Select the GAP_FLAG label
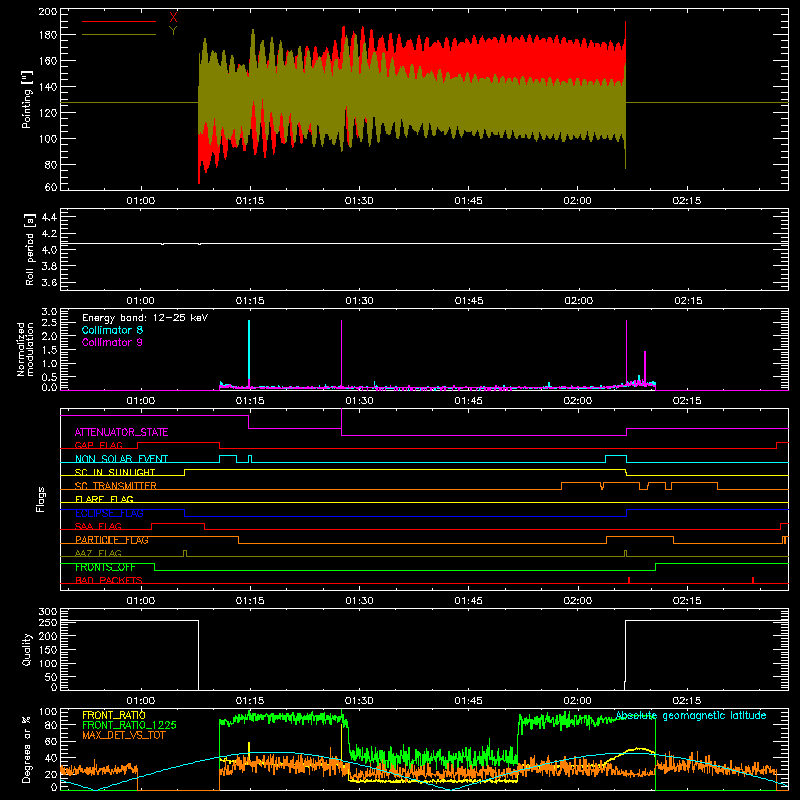Viewport: 800px width, 800px height. 98,445
